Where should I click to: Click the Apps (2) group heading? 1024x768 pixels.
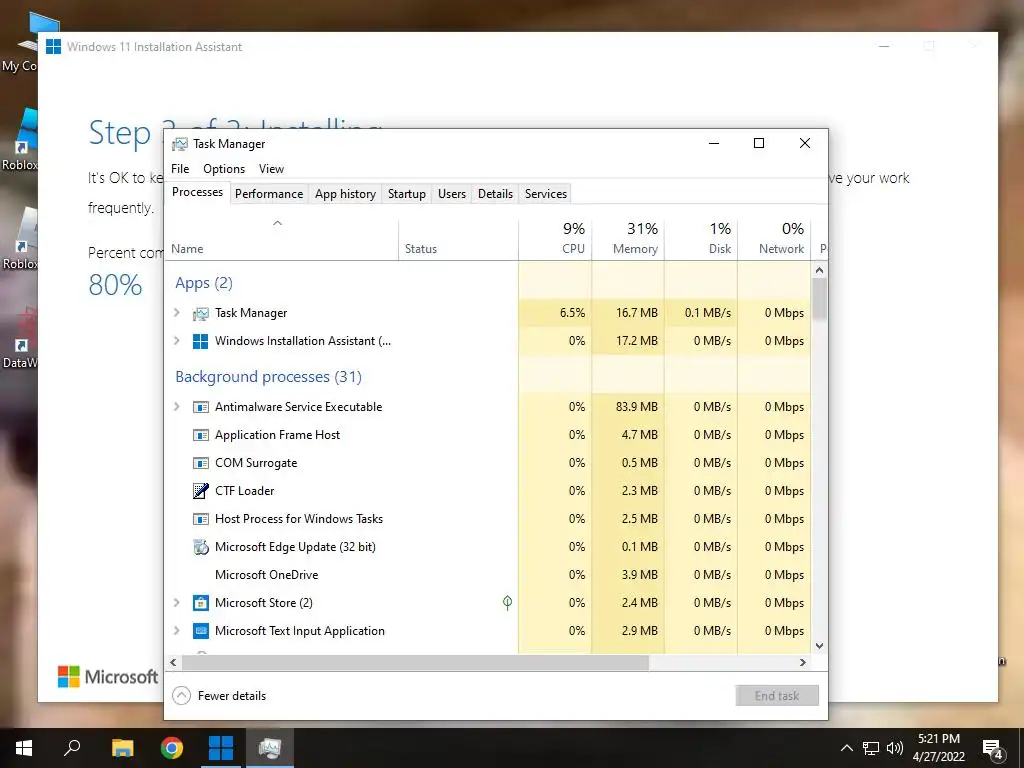(x=204, y=283)
